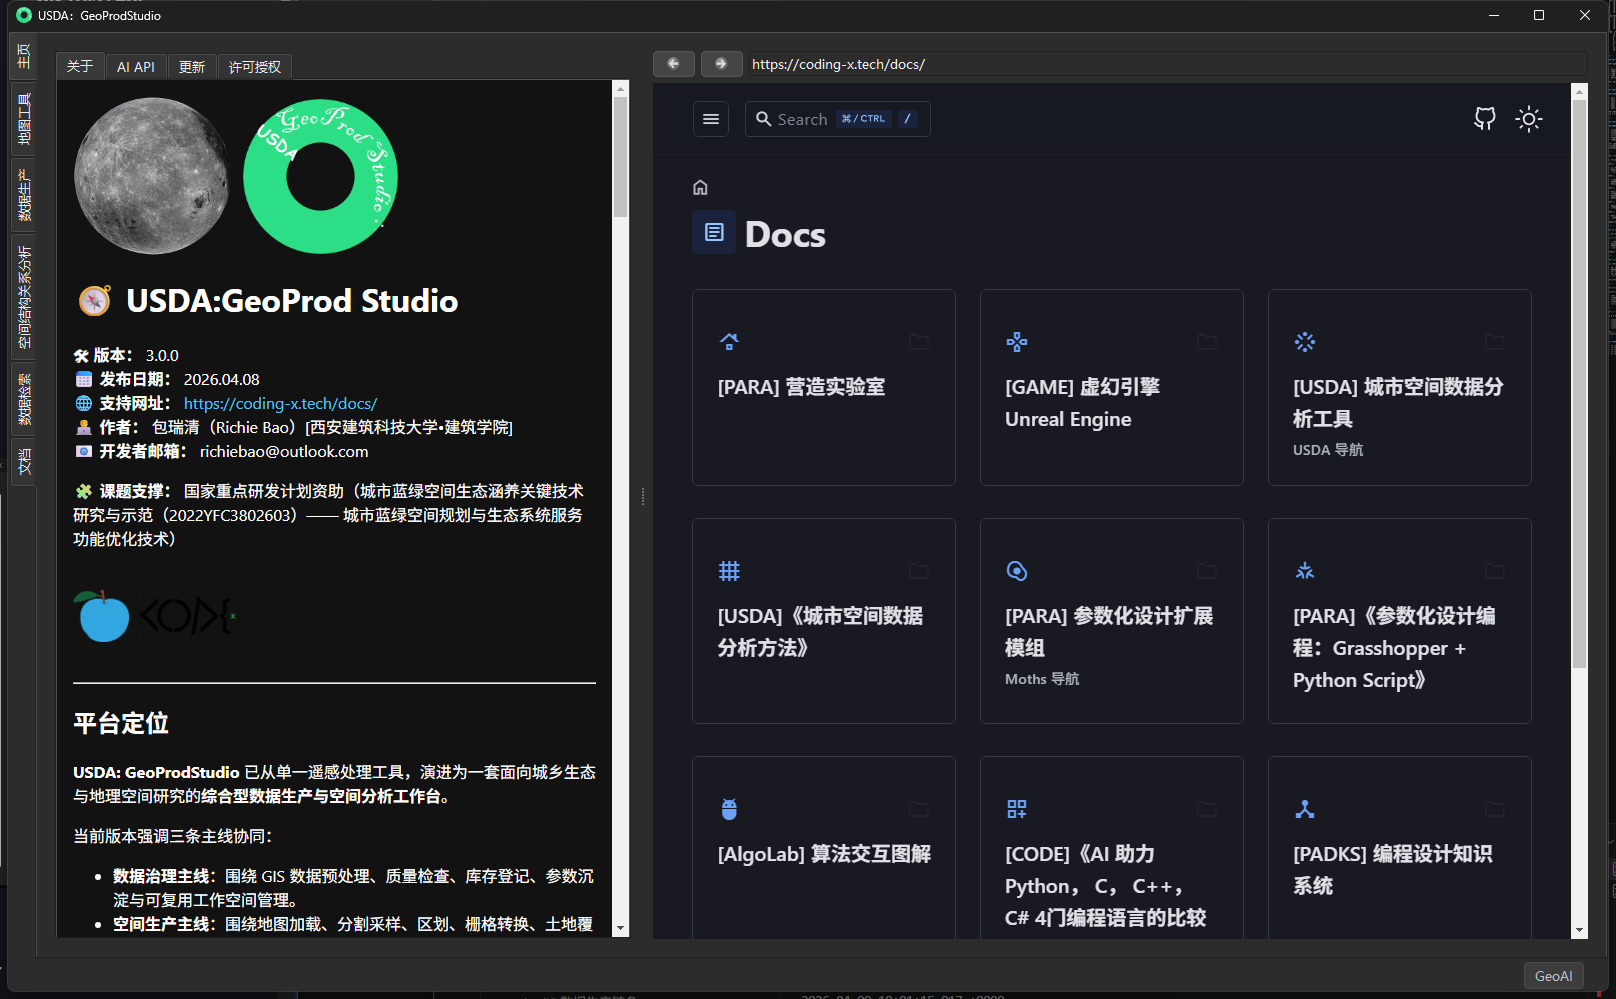The image size is (1616, 999).
Task: Click the URL address bar
Action: (x=1166, y=64)
